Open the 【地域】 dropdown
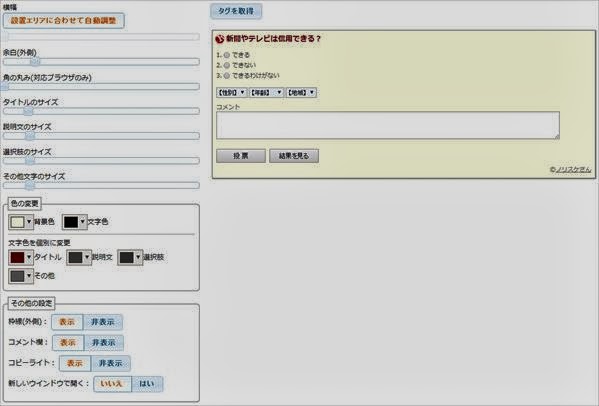 coord(301,92)
